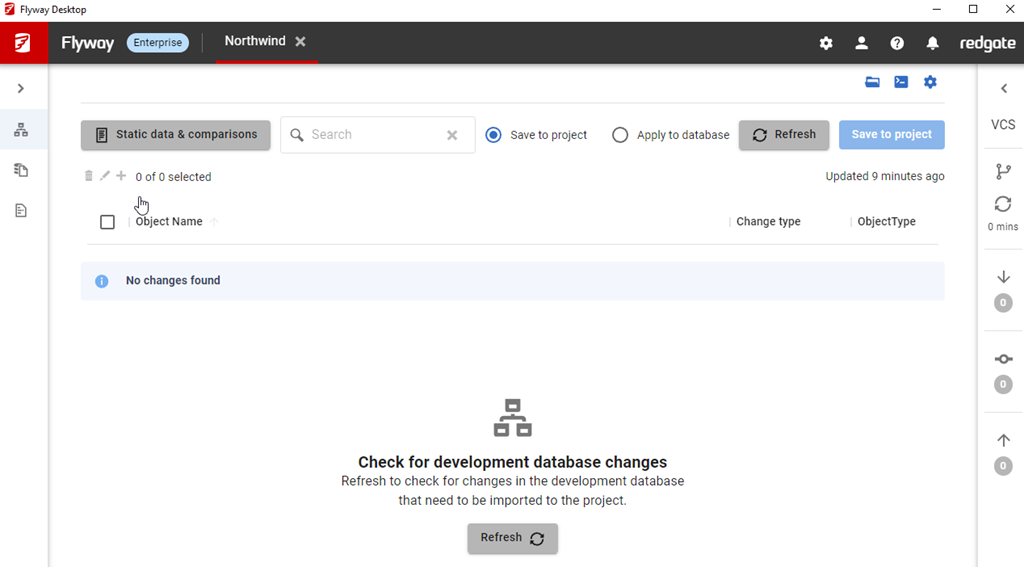Open the migrations icon in left sidebar
1024x567 pixels.
pos(21,170)
